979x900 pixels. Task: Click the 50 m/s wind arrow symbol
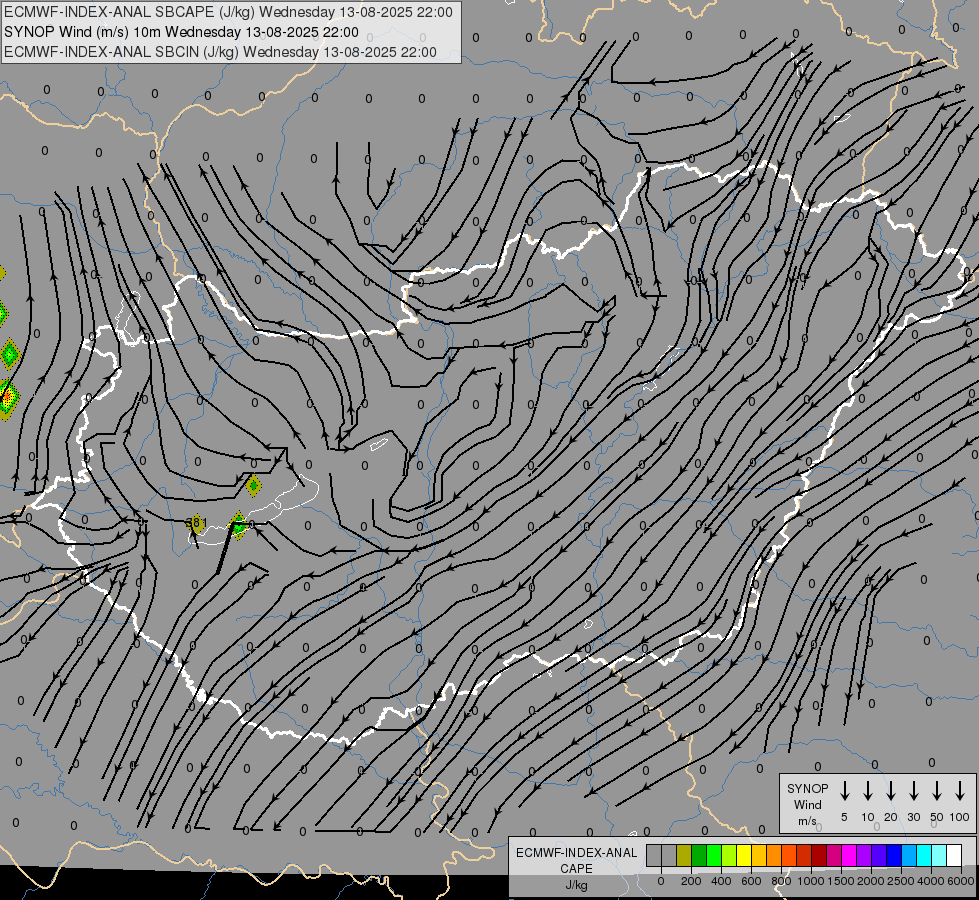coord(937,790)
